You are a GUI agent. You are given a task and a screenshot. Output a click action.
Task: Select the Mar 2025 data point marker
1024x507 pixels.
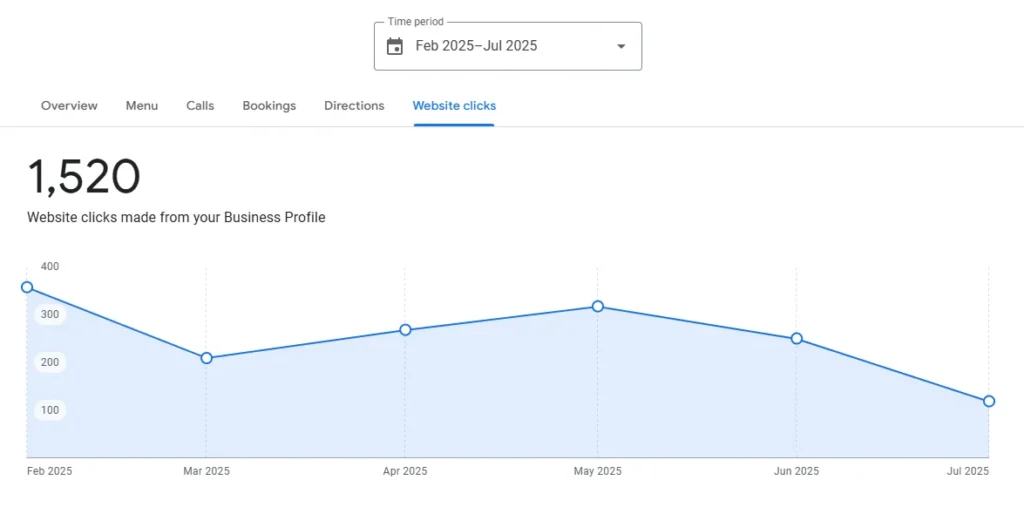point(206,358)
